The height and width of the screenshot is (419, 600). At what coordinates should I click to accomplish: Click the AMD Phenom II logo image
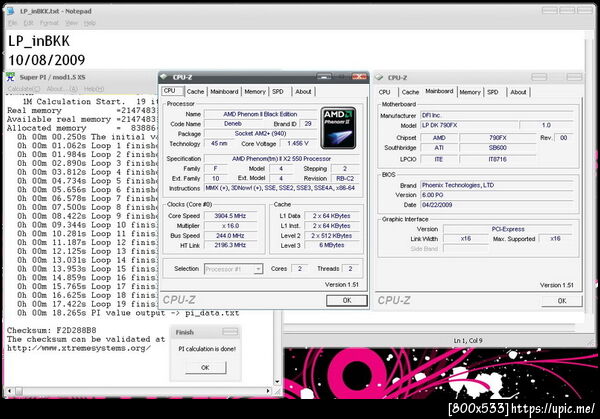tap(338, 128)
